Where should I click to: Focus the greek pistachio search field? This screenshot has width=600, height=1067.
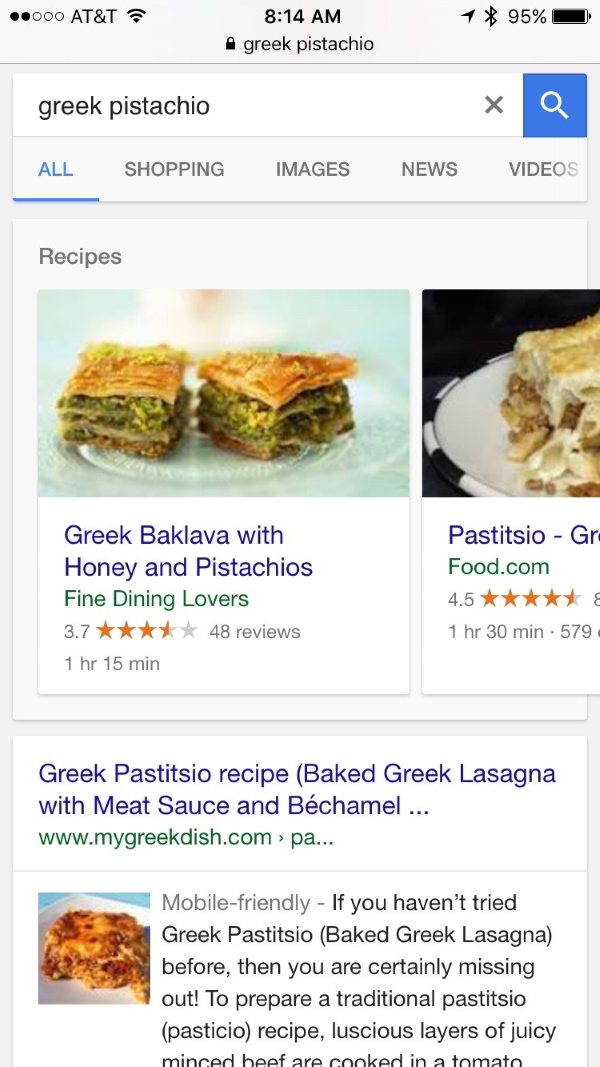(252, 105)
